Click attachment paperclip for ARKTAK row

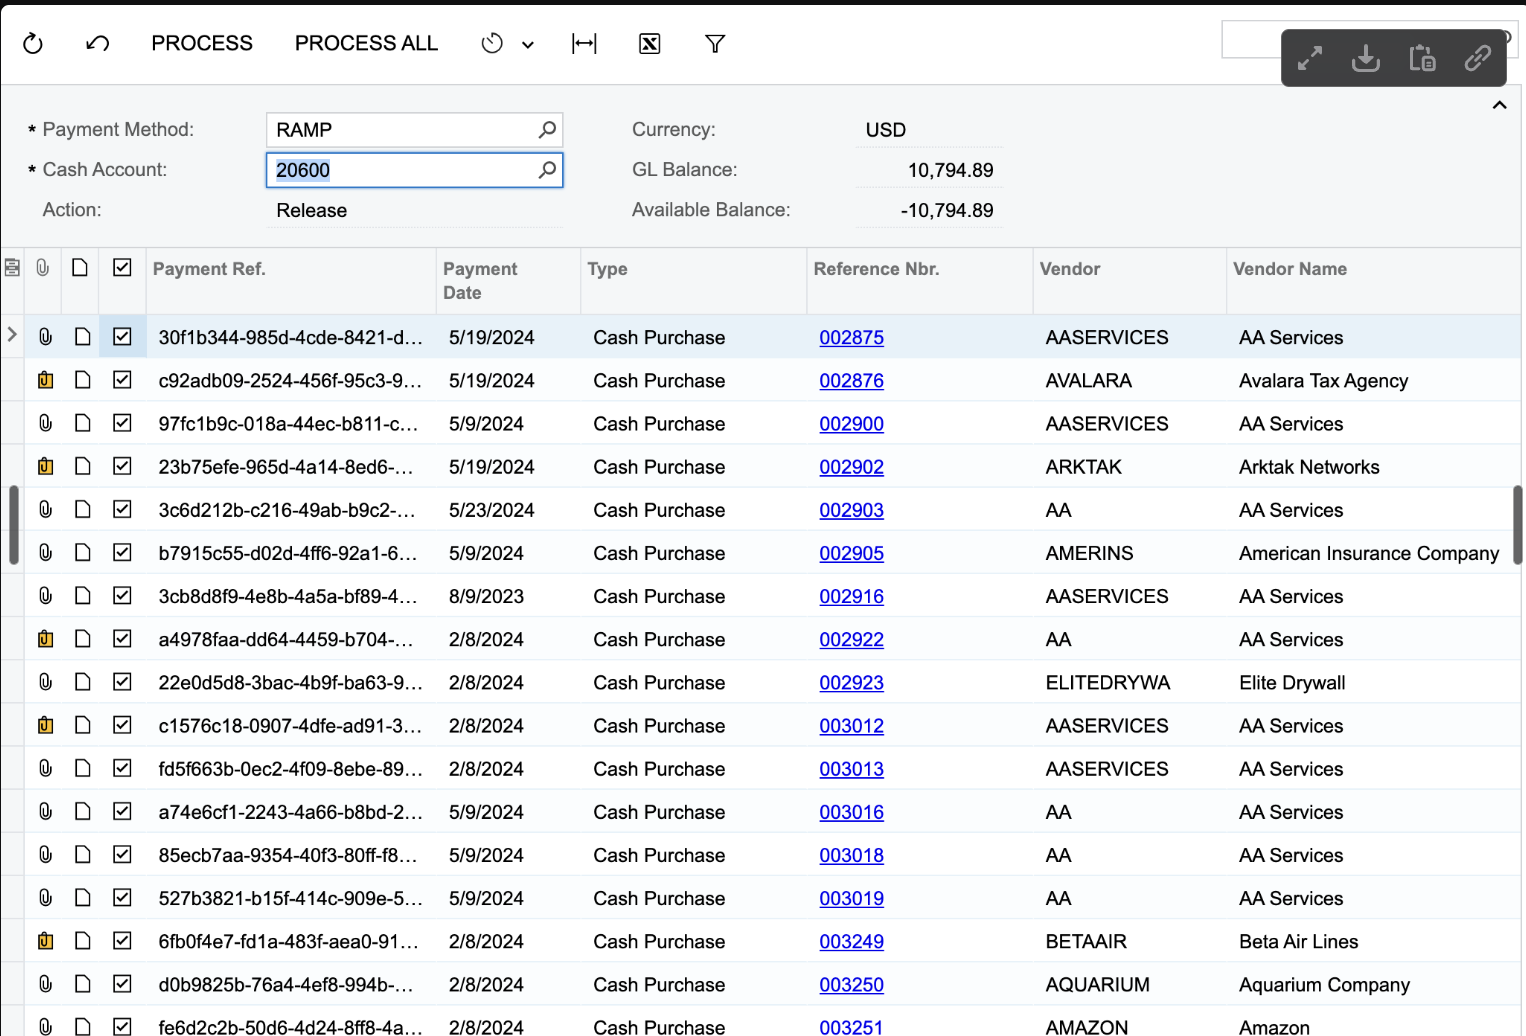(45, 466)
